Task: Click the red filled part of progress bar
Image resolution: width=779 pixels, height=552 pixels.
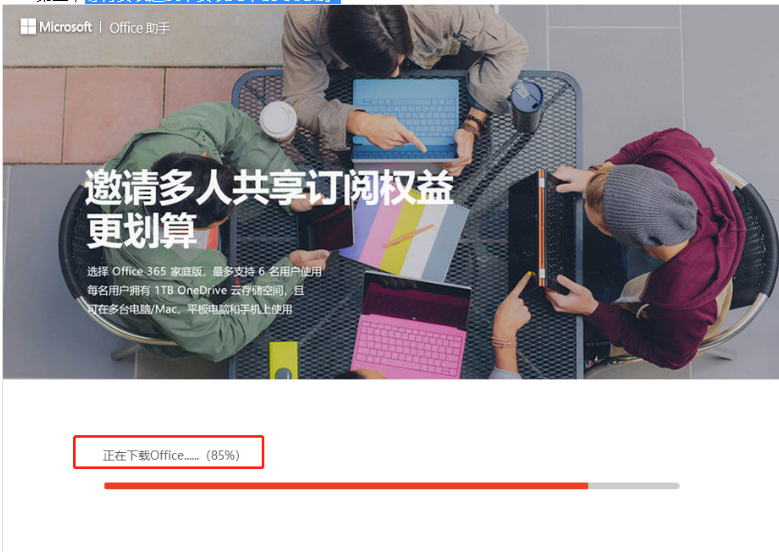Action: tap(345, 486)
